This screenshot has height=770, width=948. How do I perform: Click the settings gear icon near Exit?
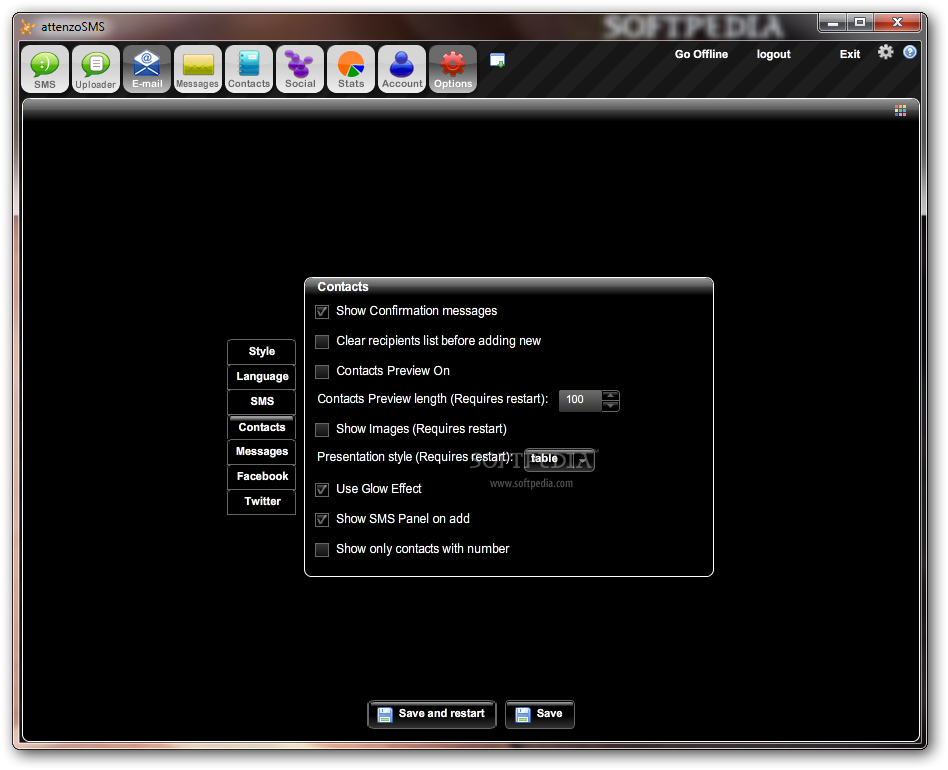(x=885, y=52)
